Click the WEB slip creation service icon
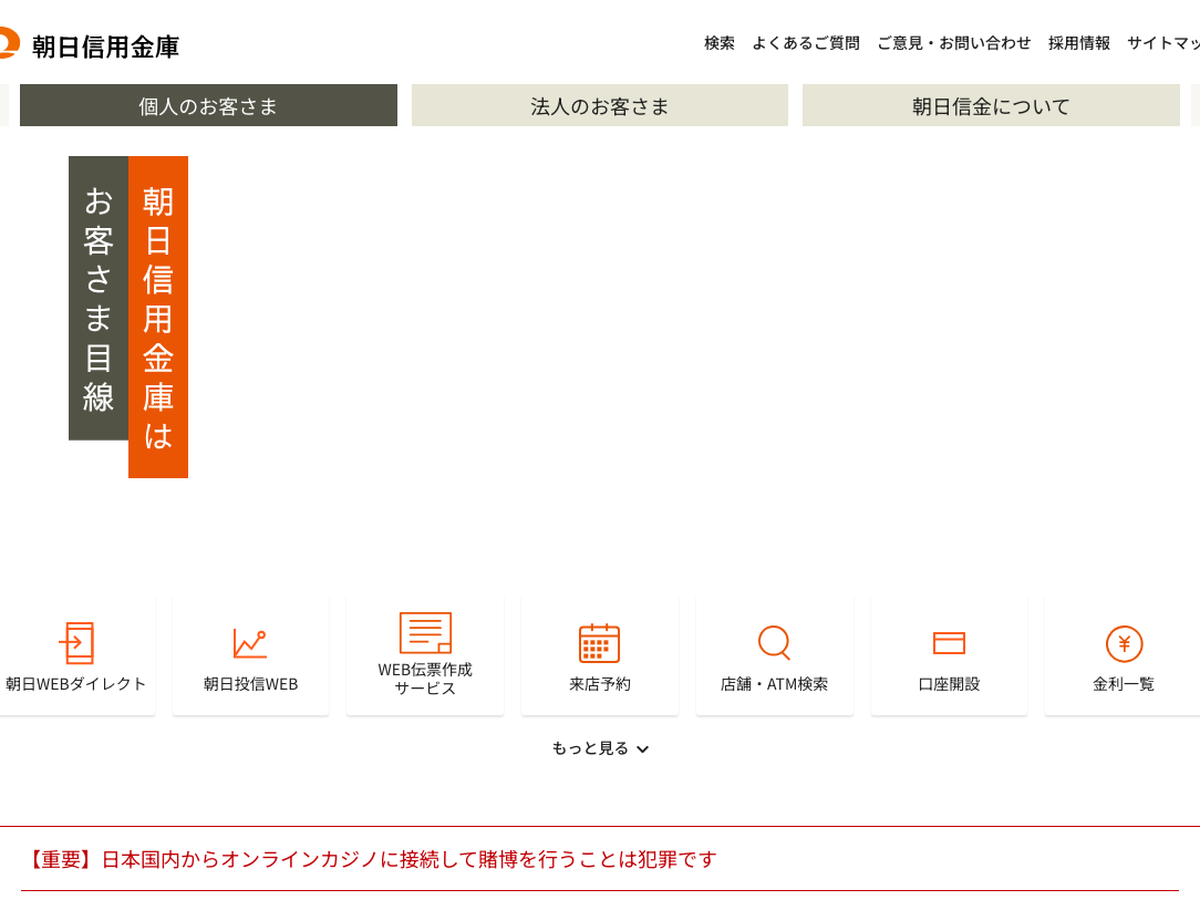Image resolution: width=1200 pixels, height=900 pixels. click(425, 633)
